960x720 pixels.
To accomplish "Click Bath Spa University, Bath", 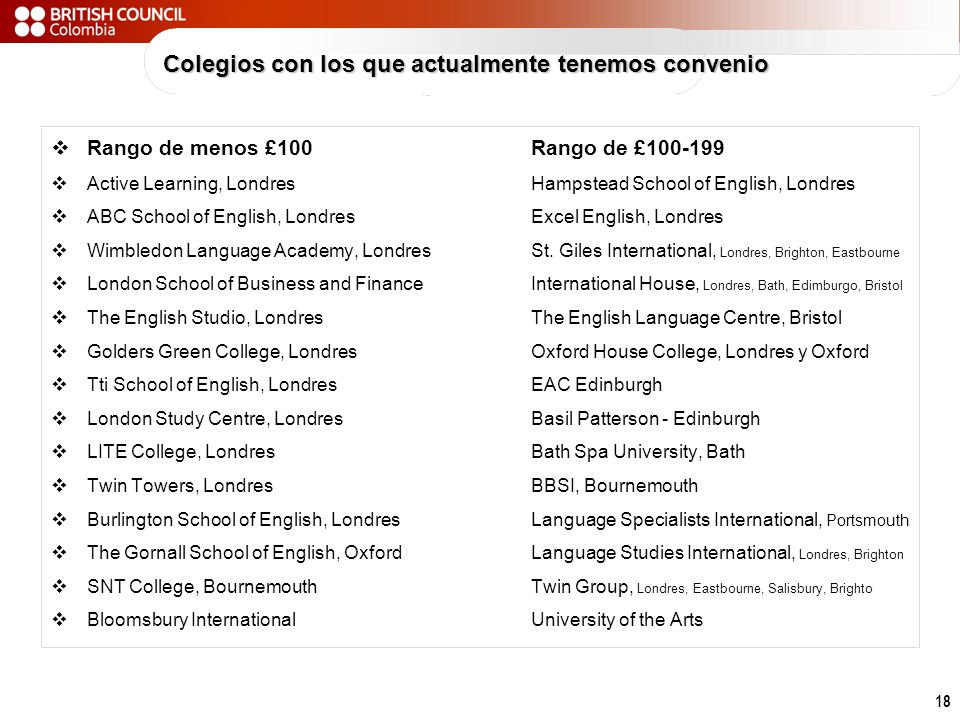I will (x=638, y=452).
